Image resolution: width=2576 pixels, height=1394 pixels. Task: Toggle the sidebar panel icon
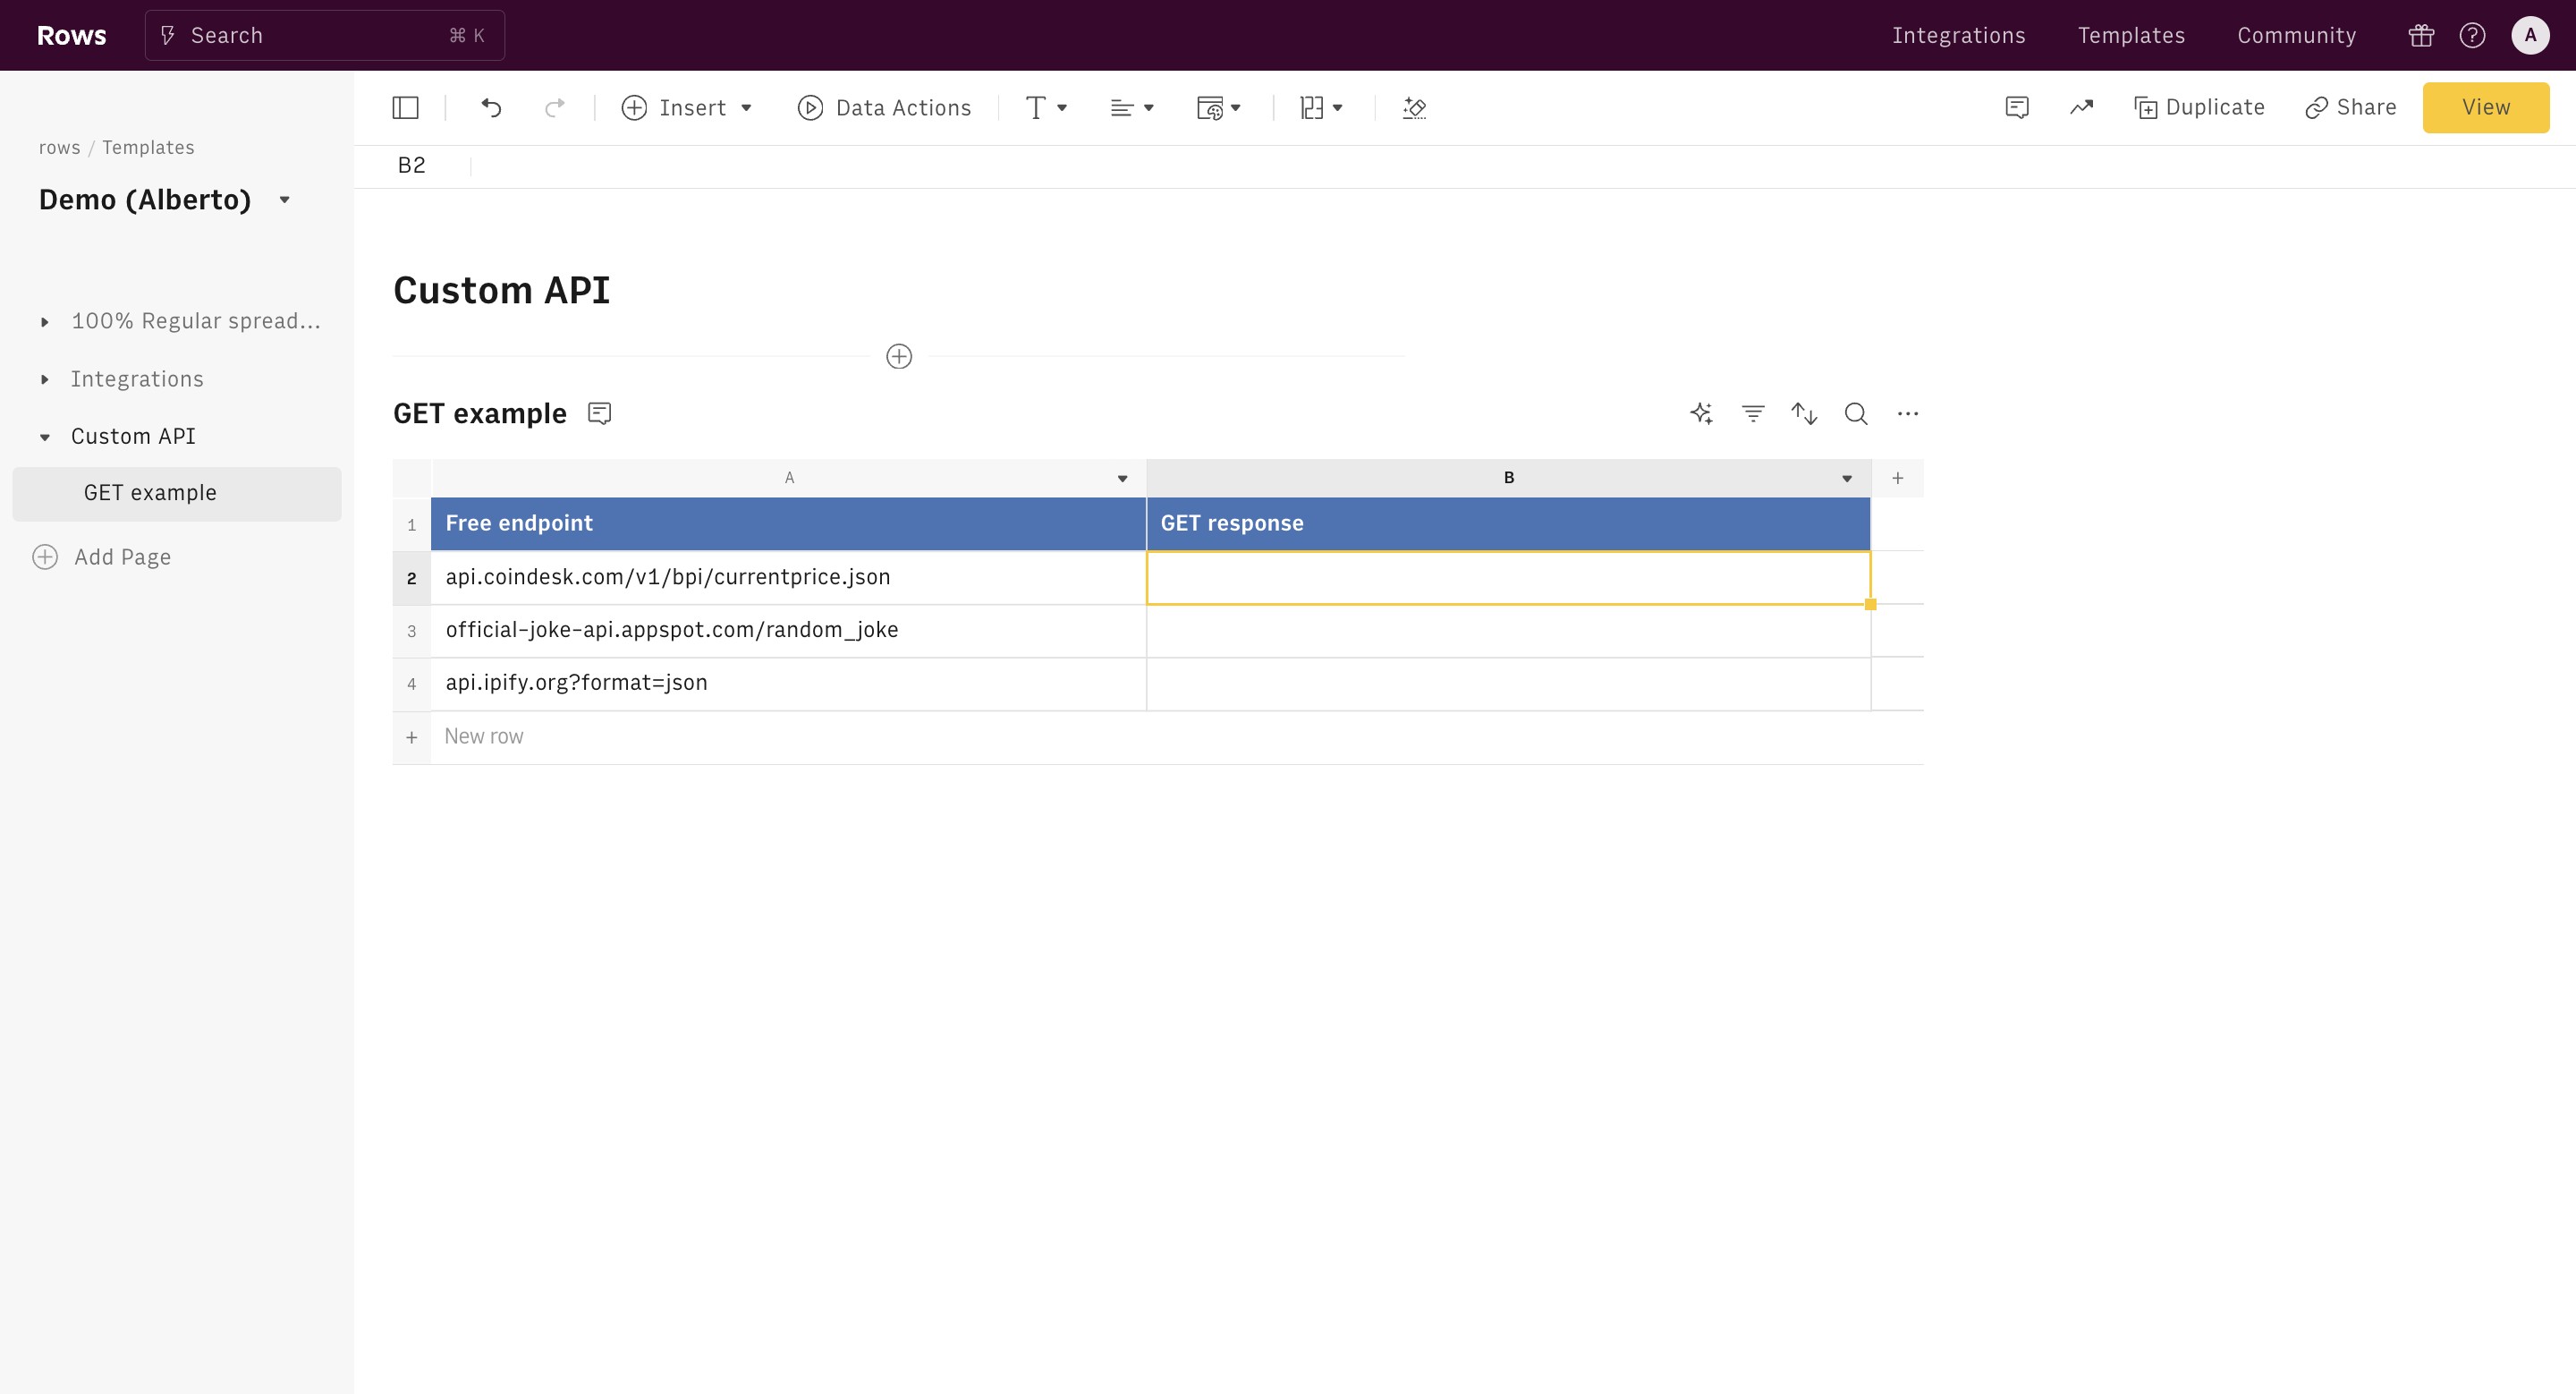tap(405, 107)
